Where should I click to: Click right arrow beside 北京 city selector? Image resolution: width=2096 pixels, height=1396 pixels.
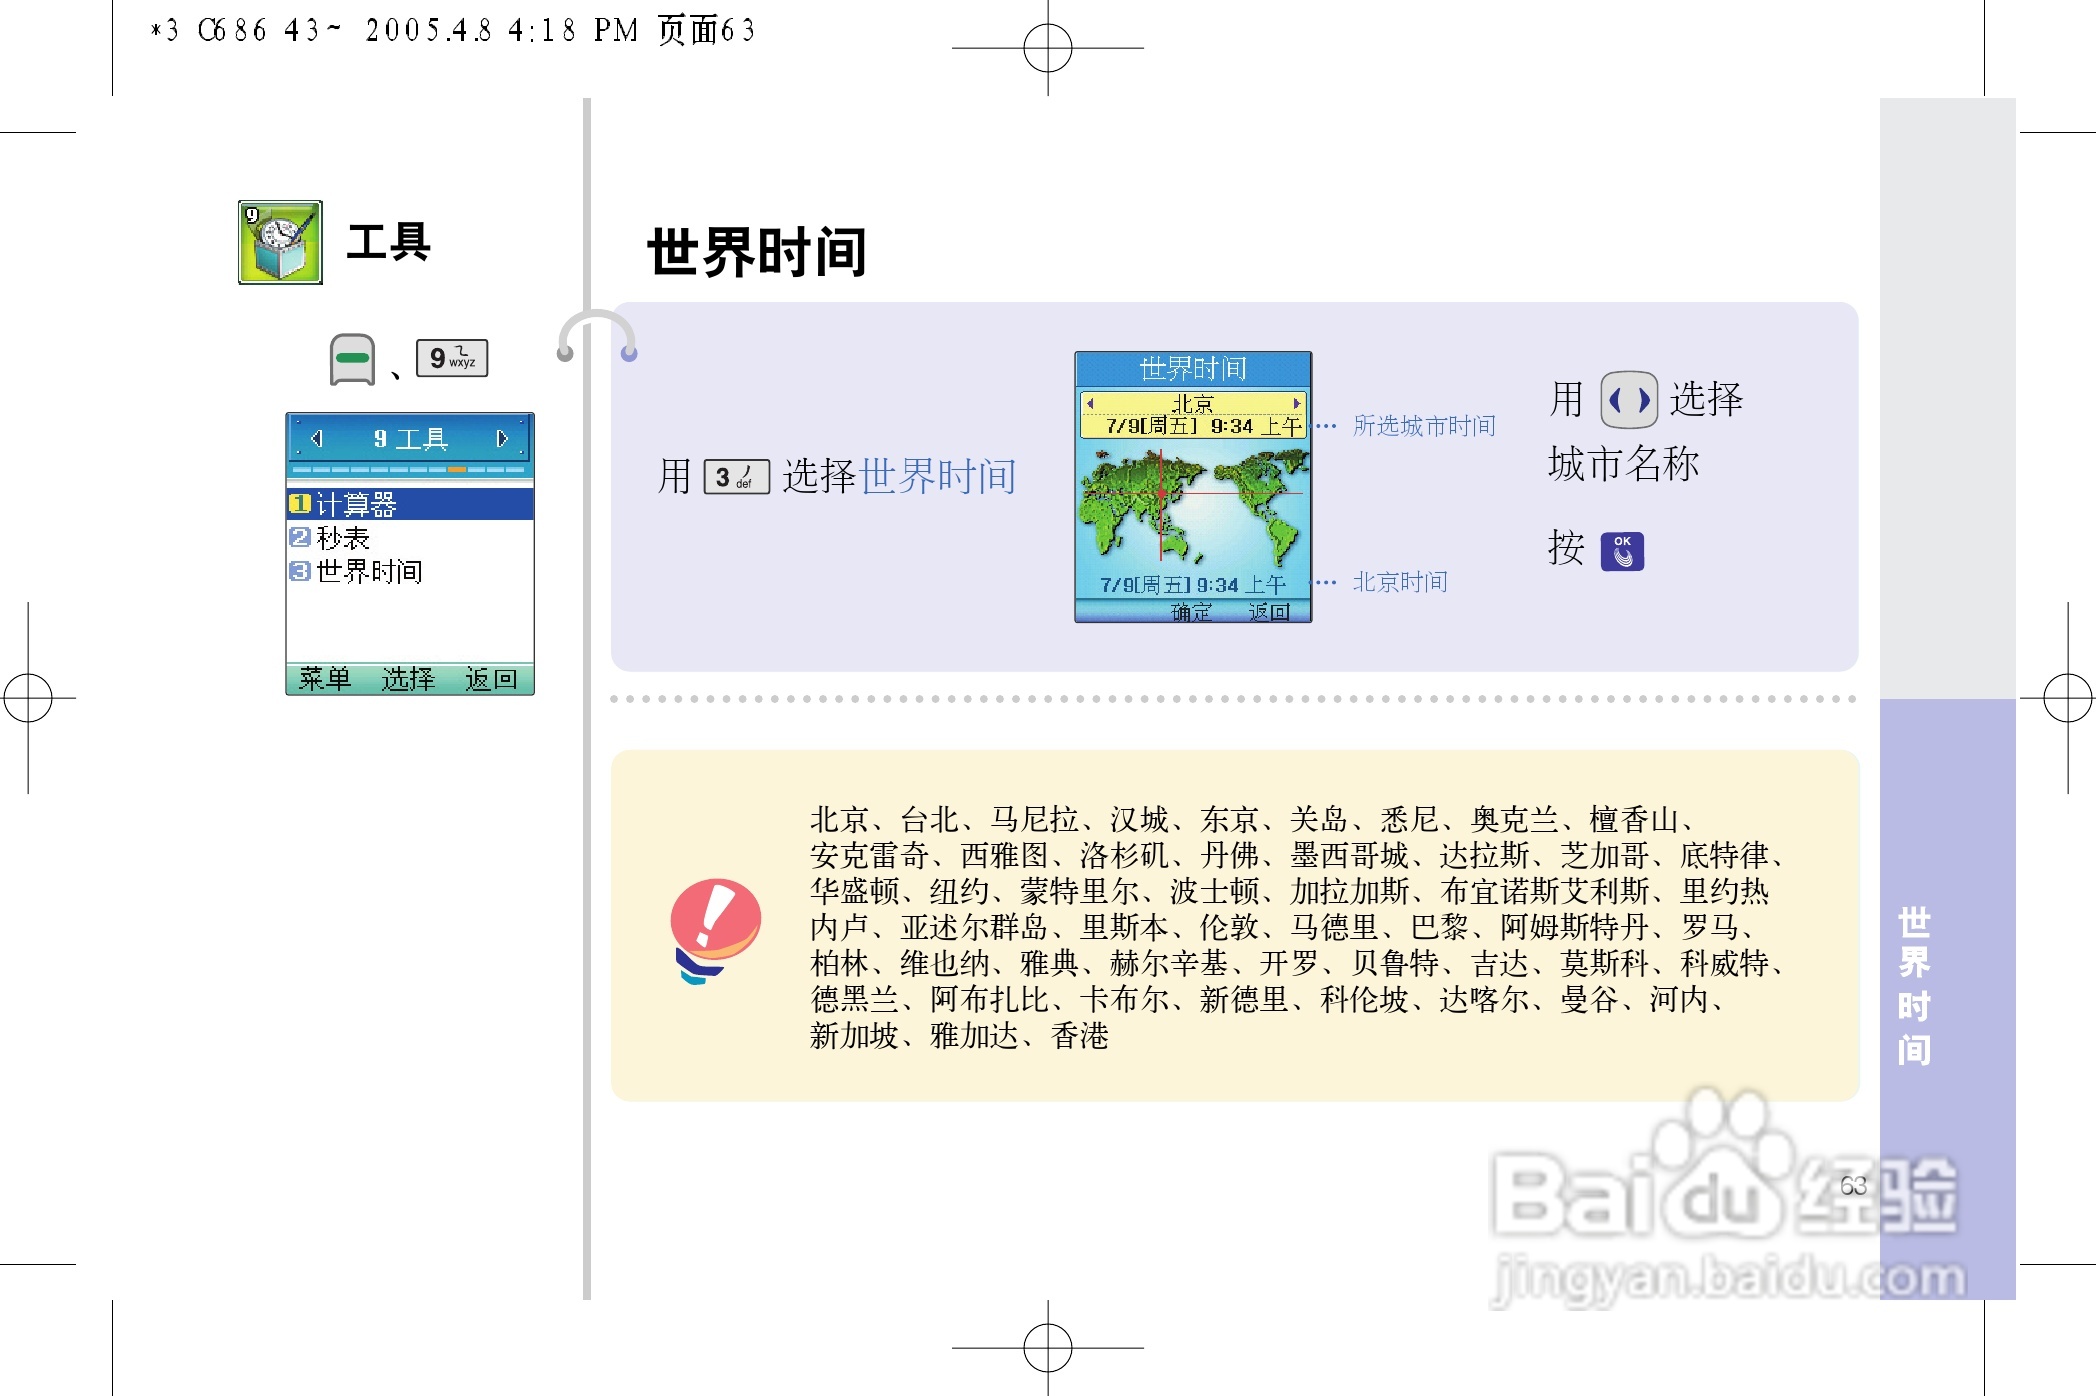[1297, 403]
